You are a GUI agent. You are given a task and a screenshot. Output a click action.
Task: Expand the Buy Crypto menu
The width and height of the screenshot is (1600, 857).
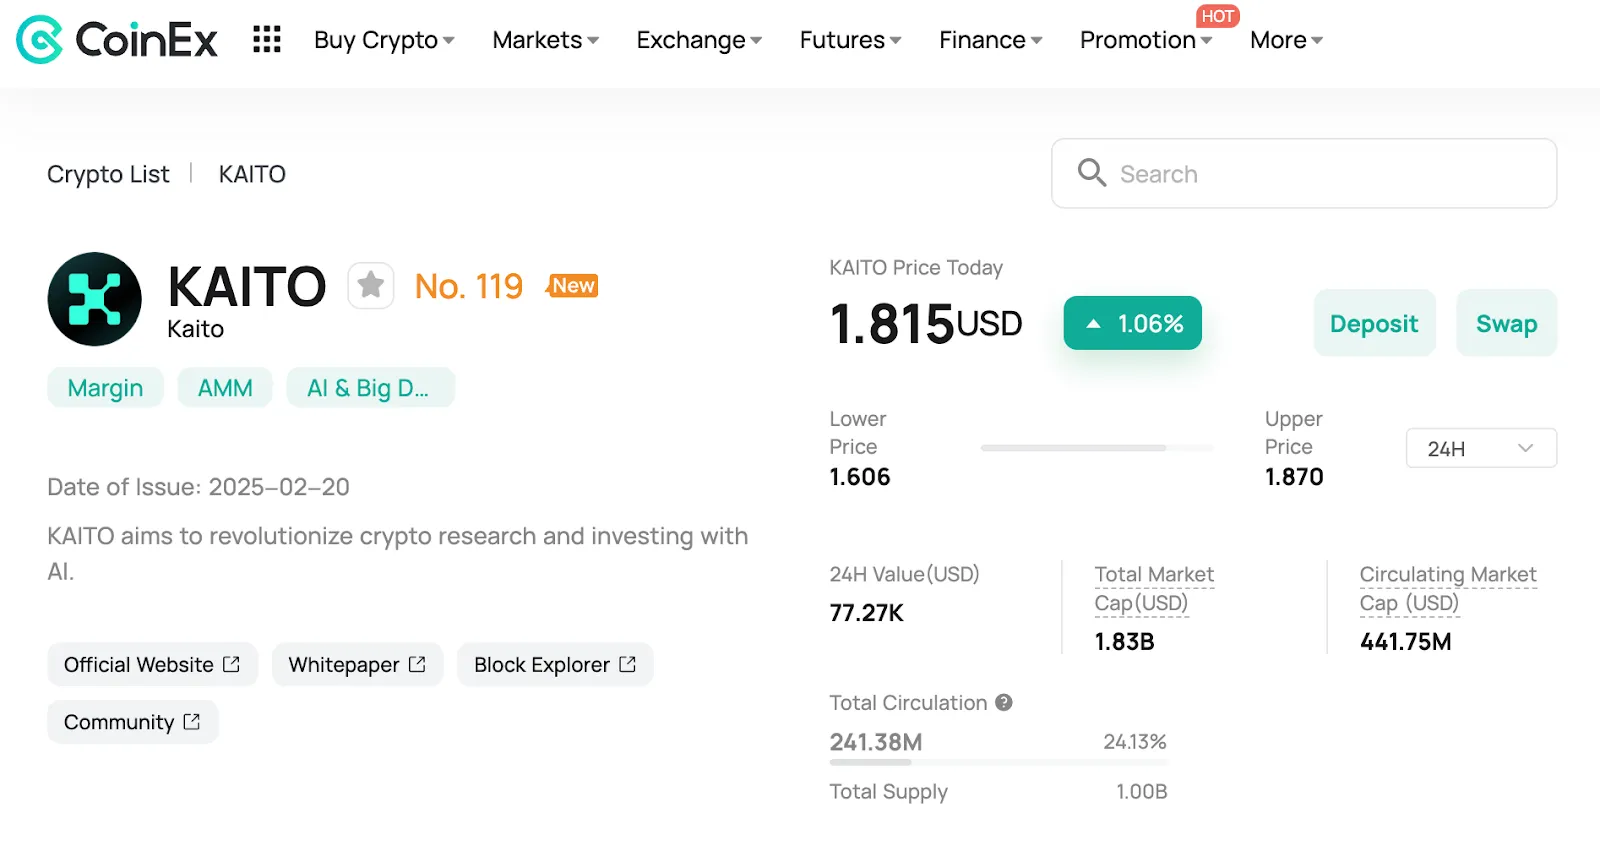point(385,40)
